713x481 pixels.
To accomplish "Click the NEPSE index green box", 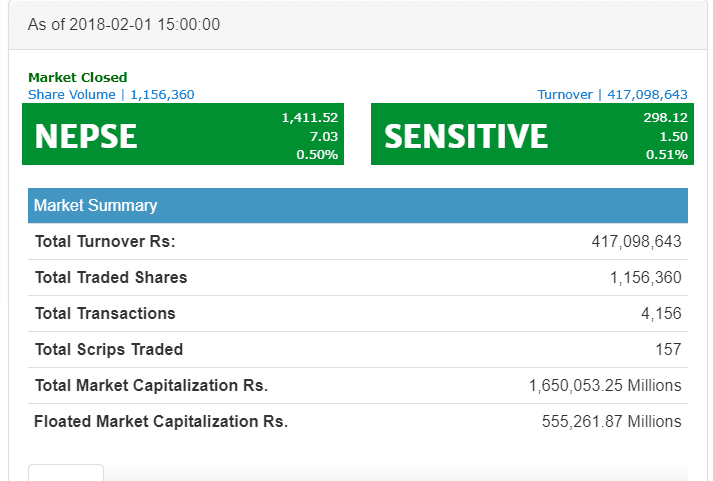I will (183, 134).
